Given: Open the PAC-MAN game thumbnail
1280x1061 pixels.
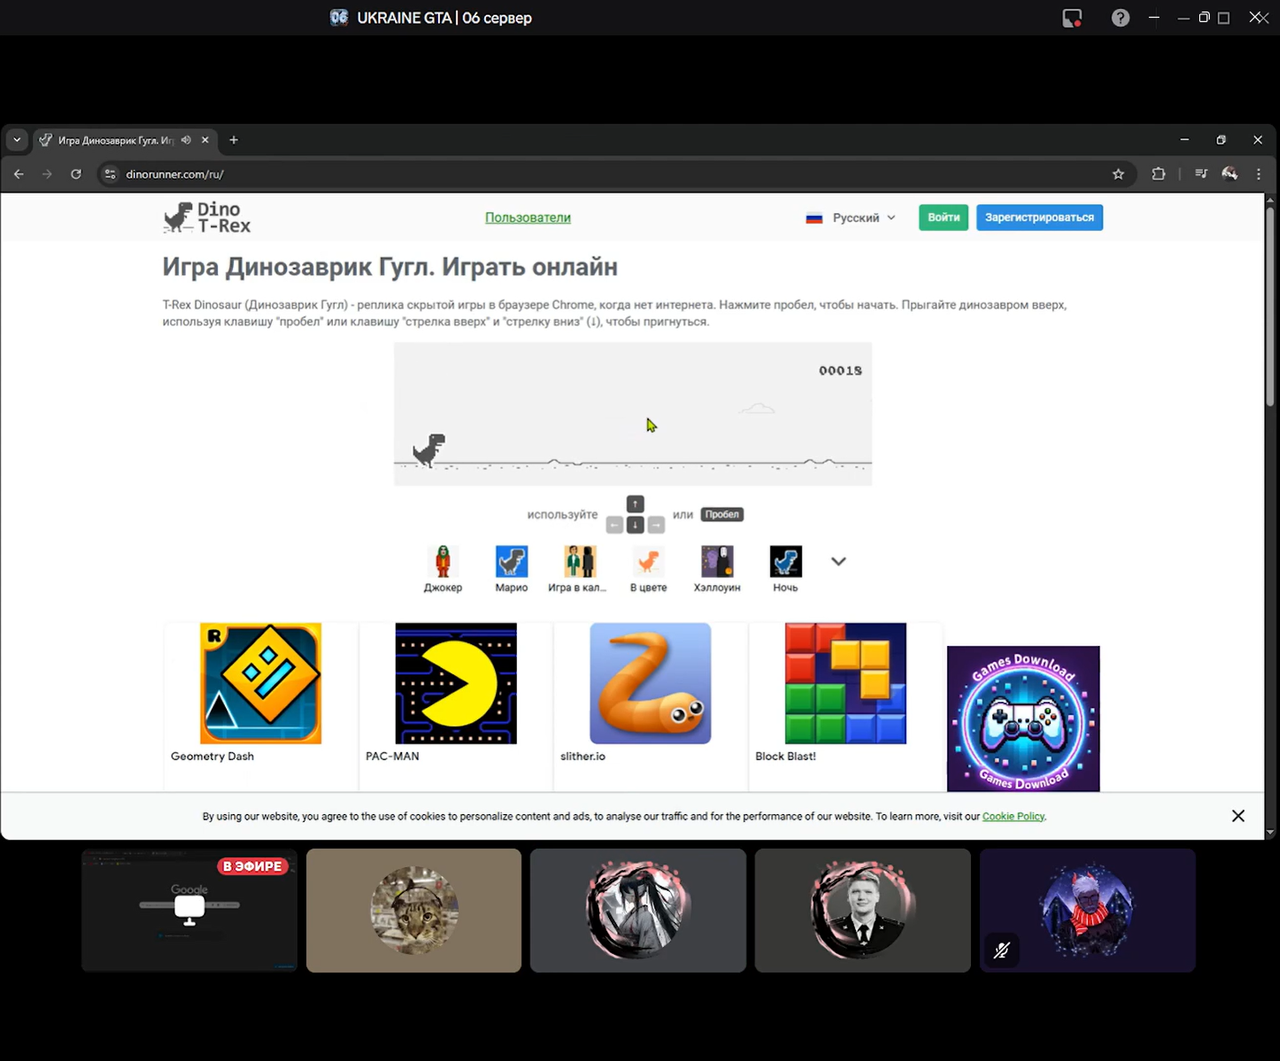Looking at the screenshot, I should click(456, 684).
